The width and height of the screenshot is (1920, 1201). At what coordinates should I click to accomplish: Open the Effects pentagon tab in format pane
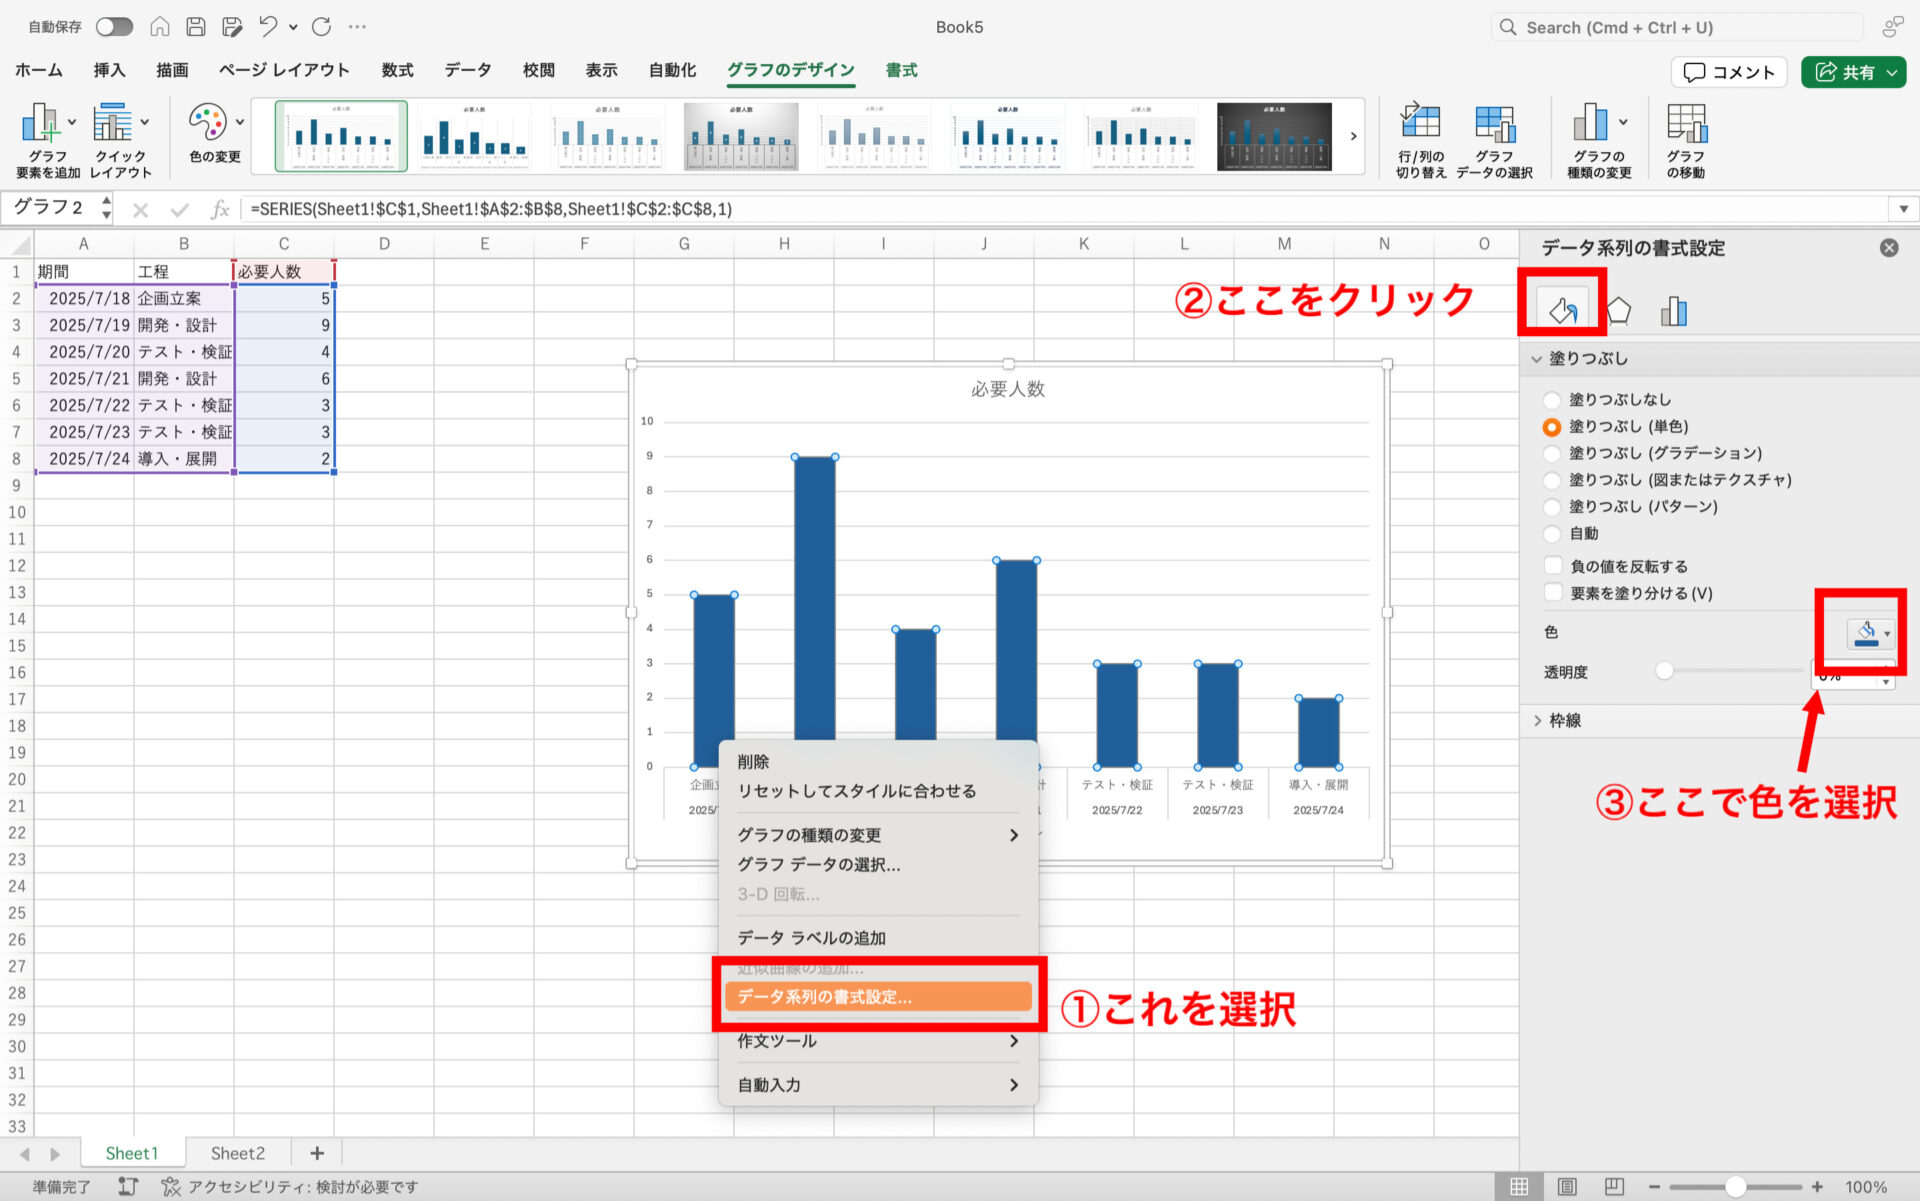click(1618, 311)
